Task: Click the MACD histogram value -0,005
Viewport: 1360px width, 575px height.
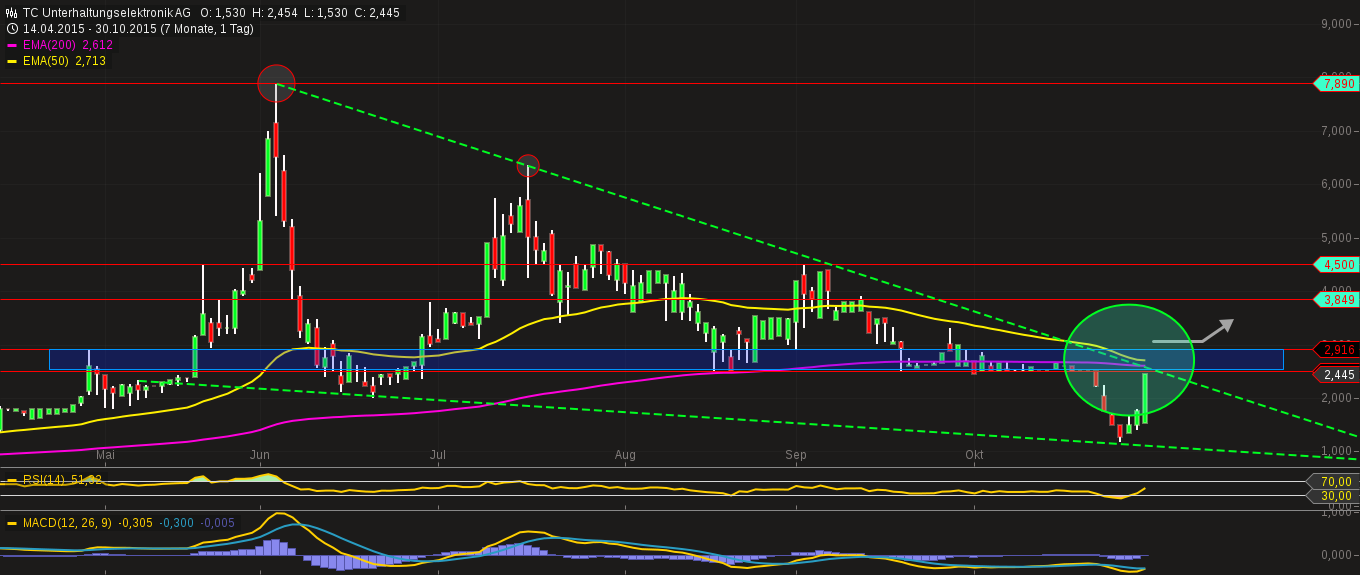Action: pos(218,523)
